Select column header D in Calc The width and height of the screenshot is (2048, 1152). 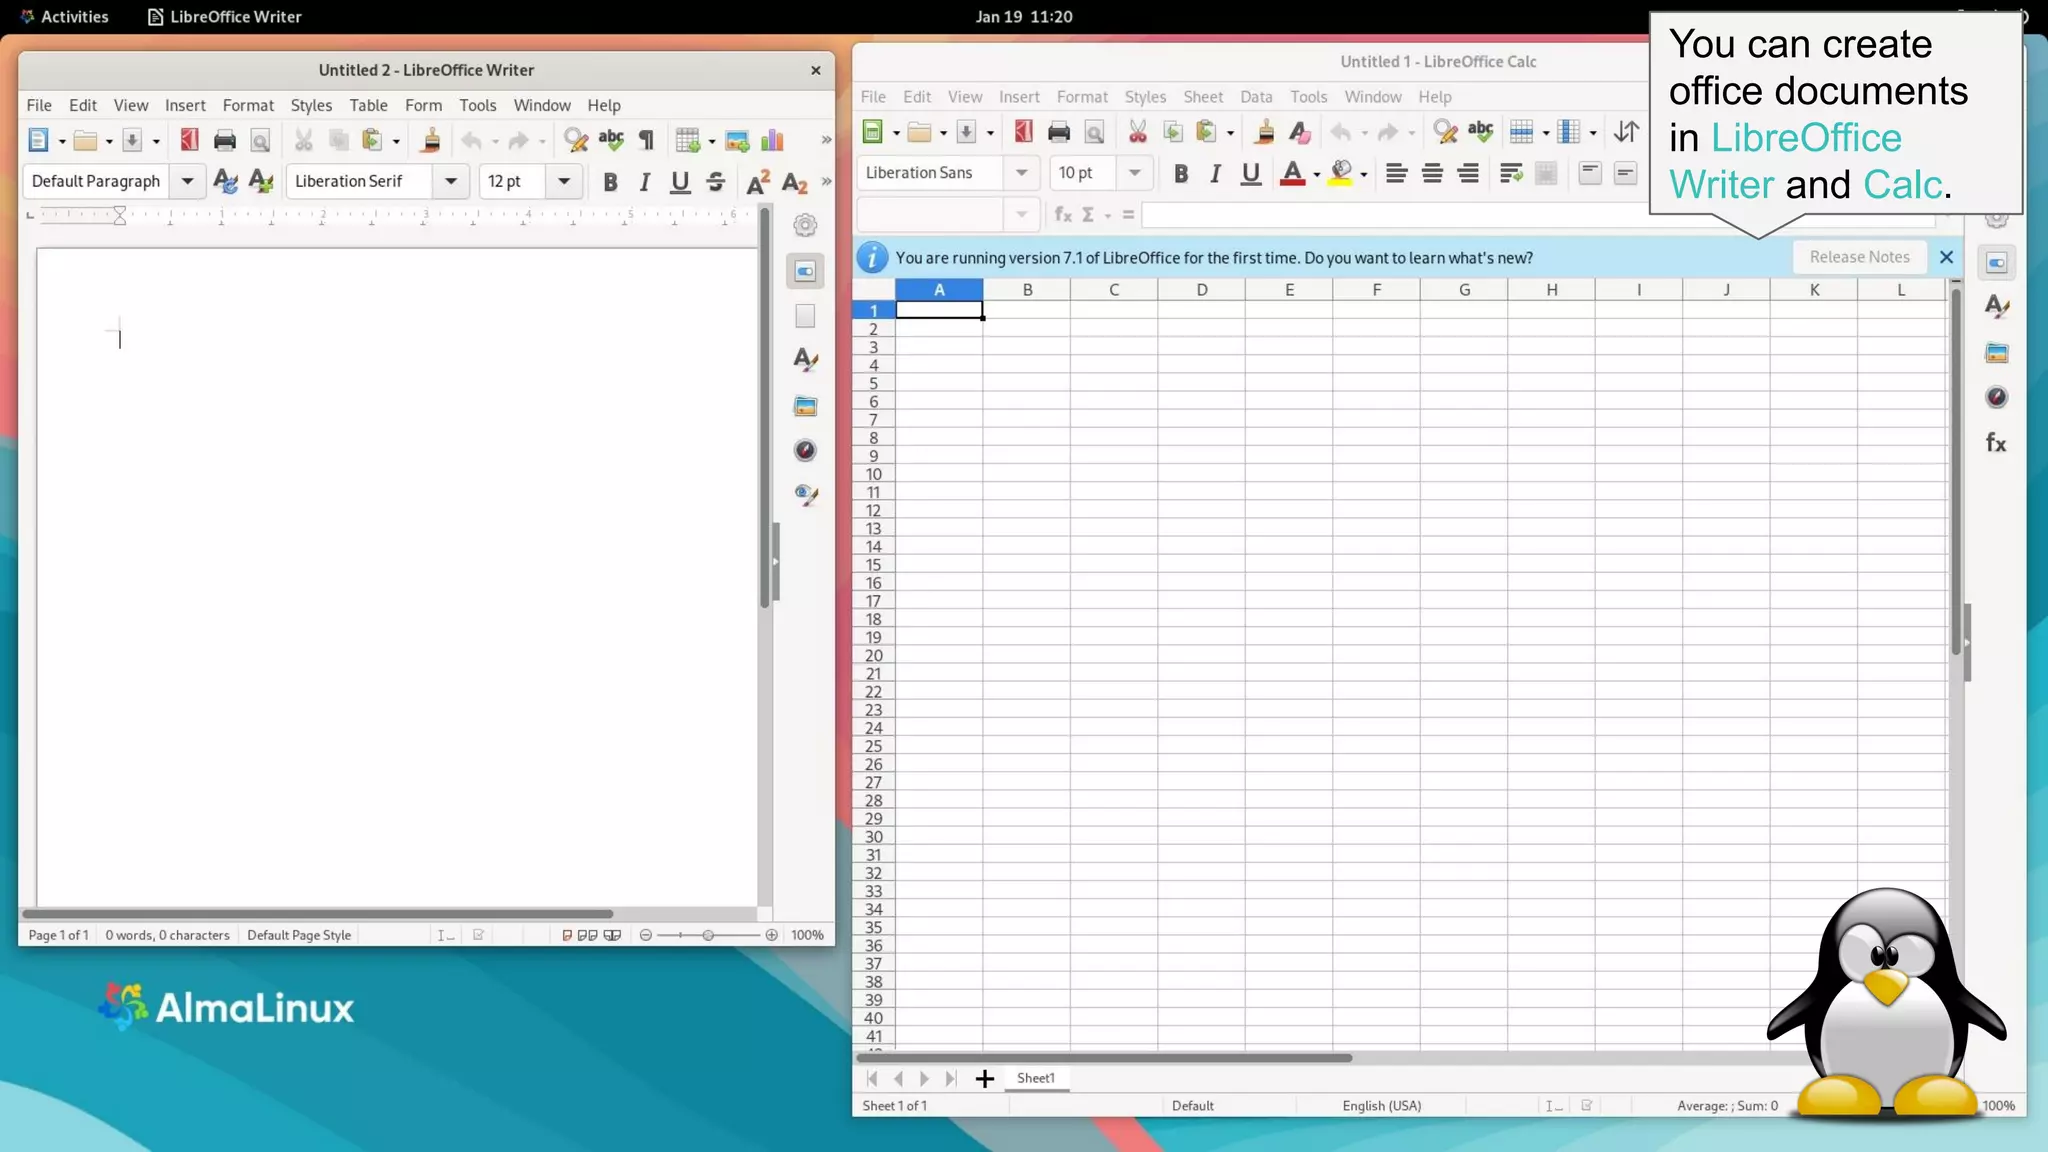[x=1201, y=290]
